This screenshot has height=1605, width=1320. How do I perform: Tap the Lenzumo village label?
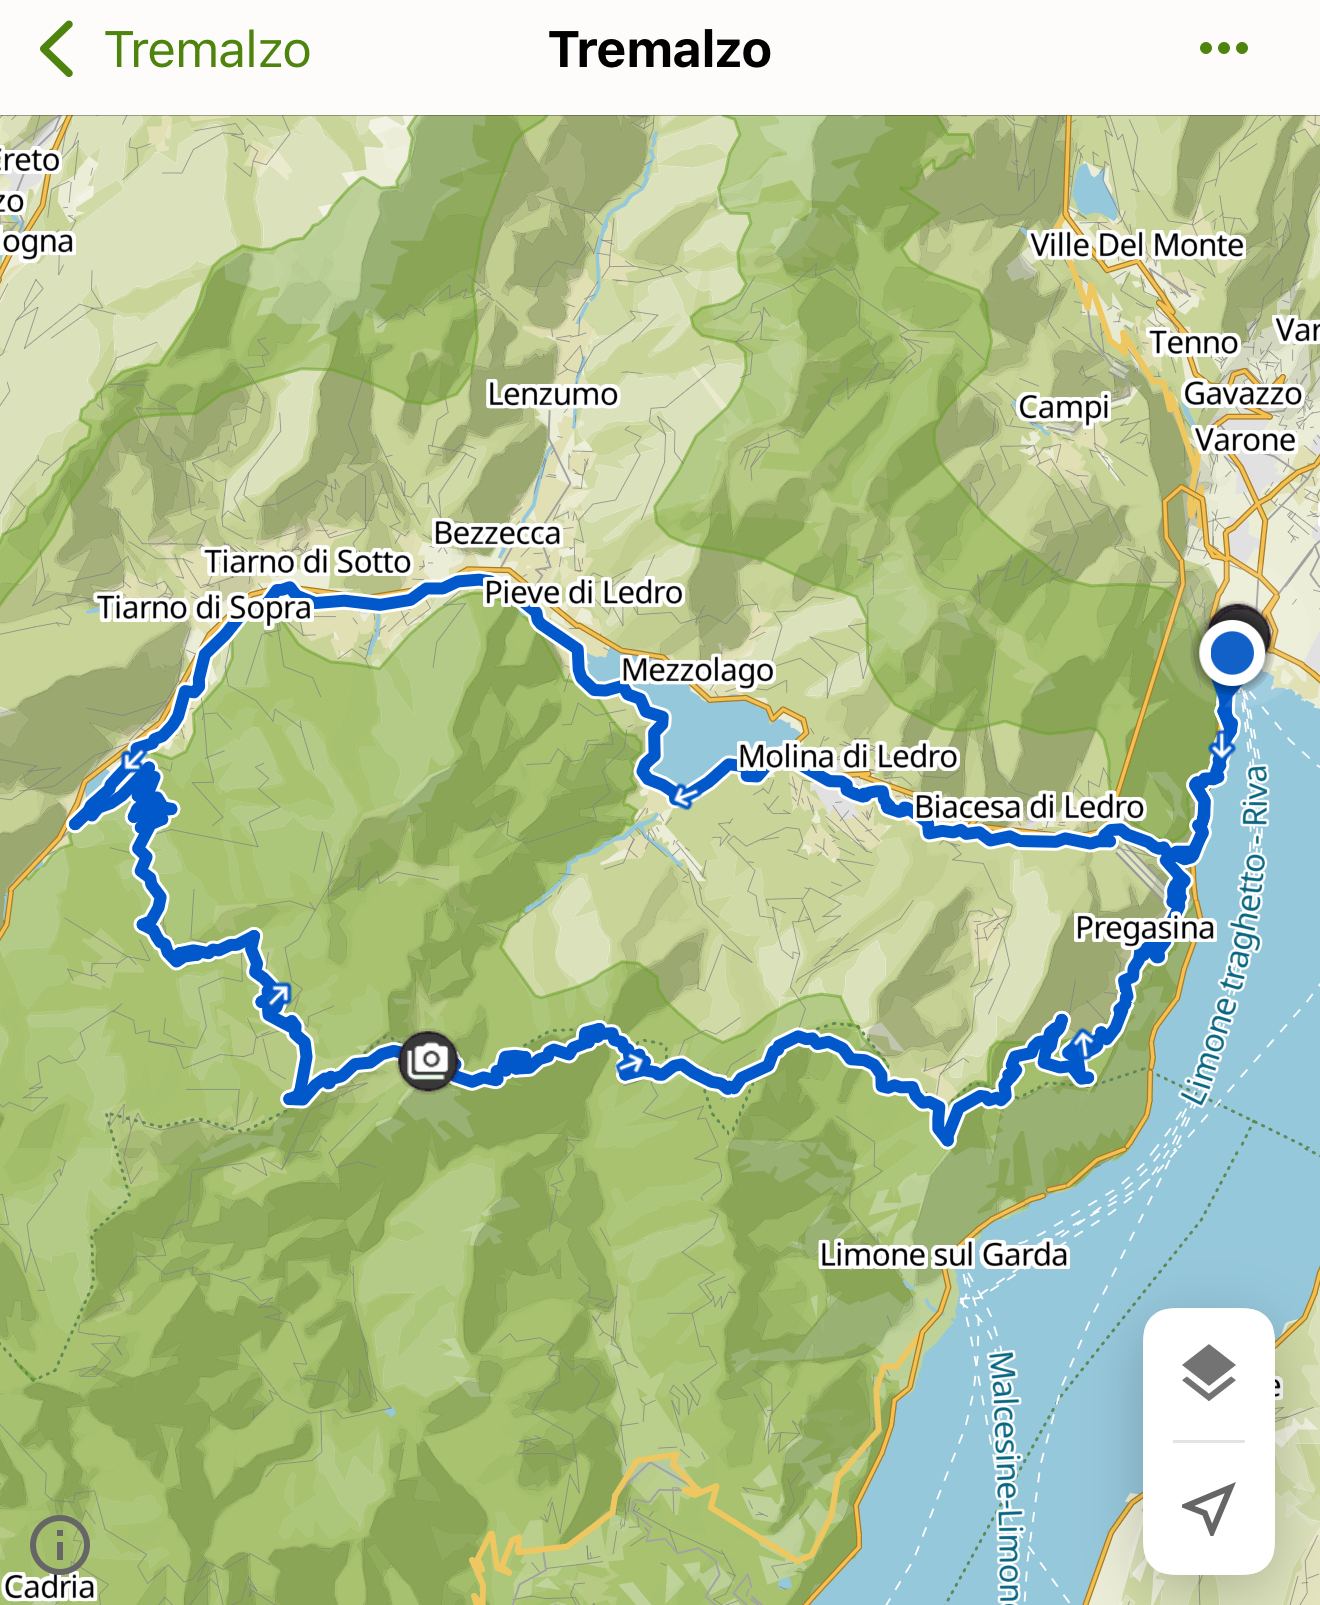pos(552,394)
